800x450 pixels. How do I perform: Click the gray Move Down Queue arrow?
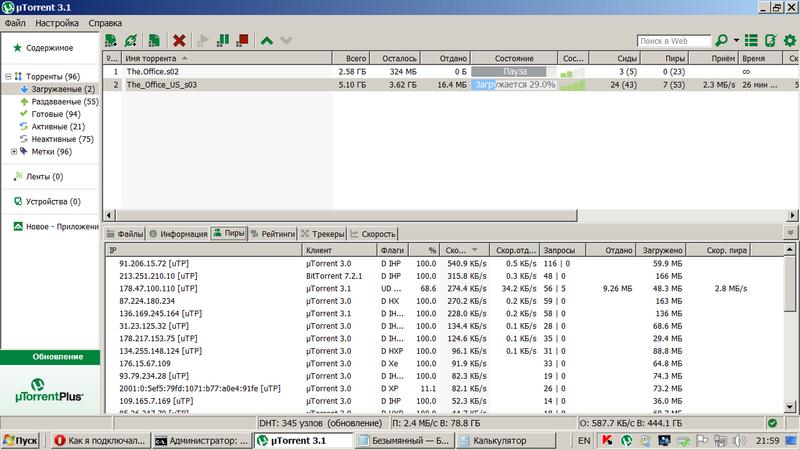(x=286, y=40)
